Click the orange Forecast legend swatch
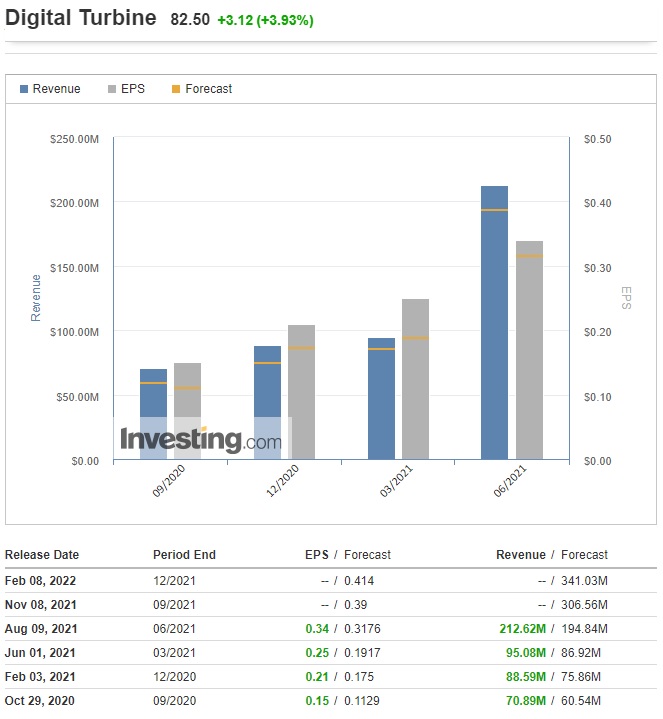 pos(176,89)
